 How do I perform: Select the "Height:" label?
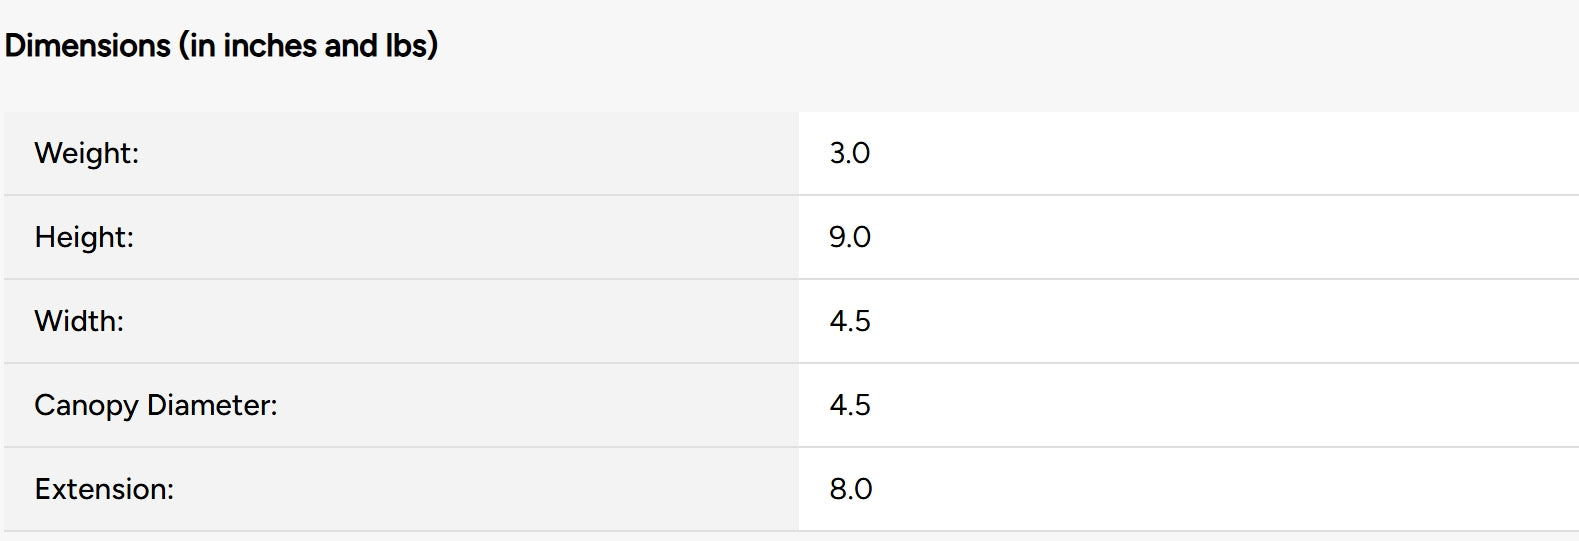84,237
